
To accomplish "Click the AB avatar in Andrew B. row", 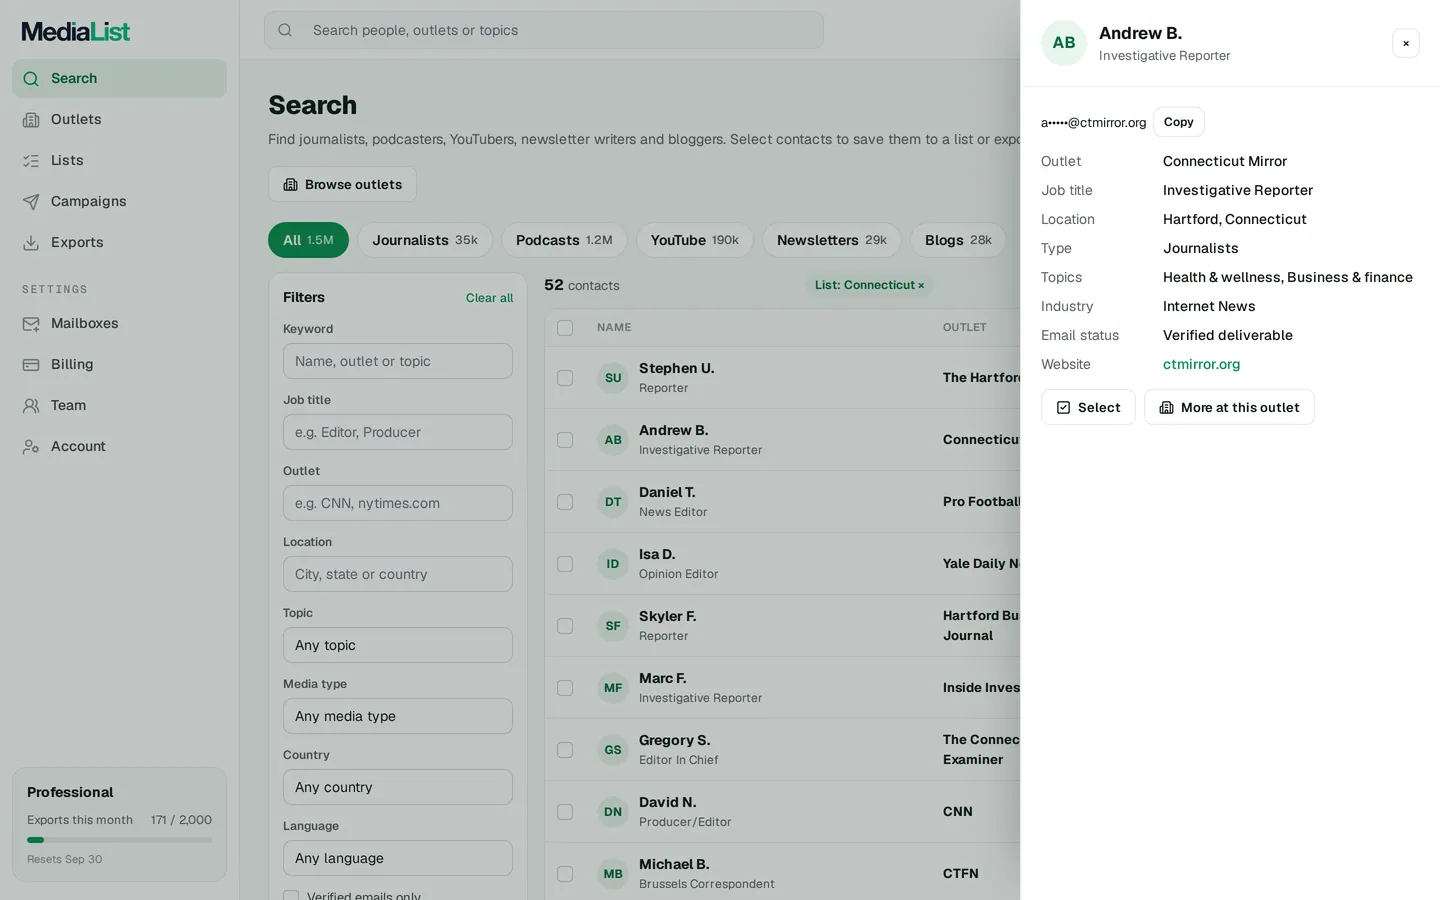I will pyautogui.click(x=613, y=440).
